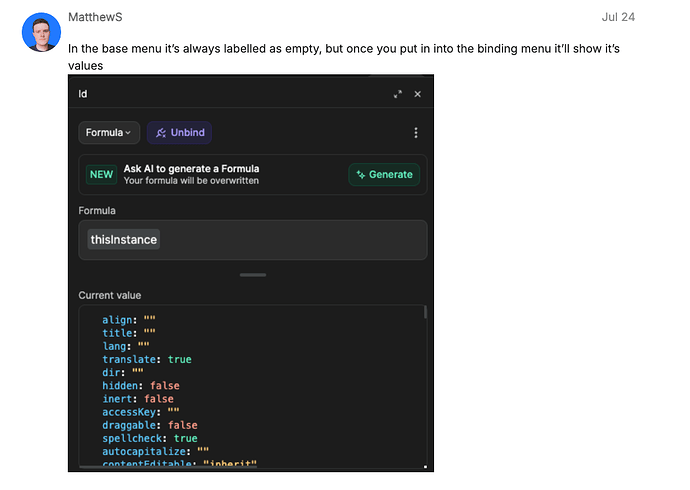This screenshot has width=690, height=490.
Task: Click the chevron beside Formula
Action: click(x=128, y=133)
